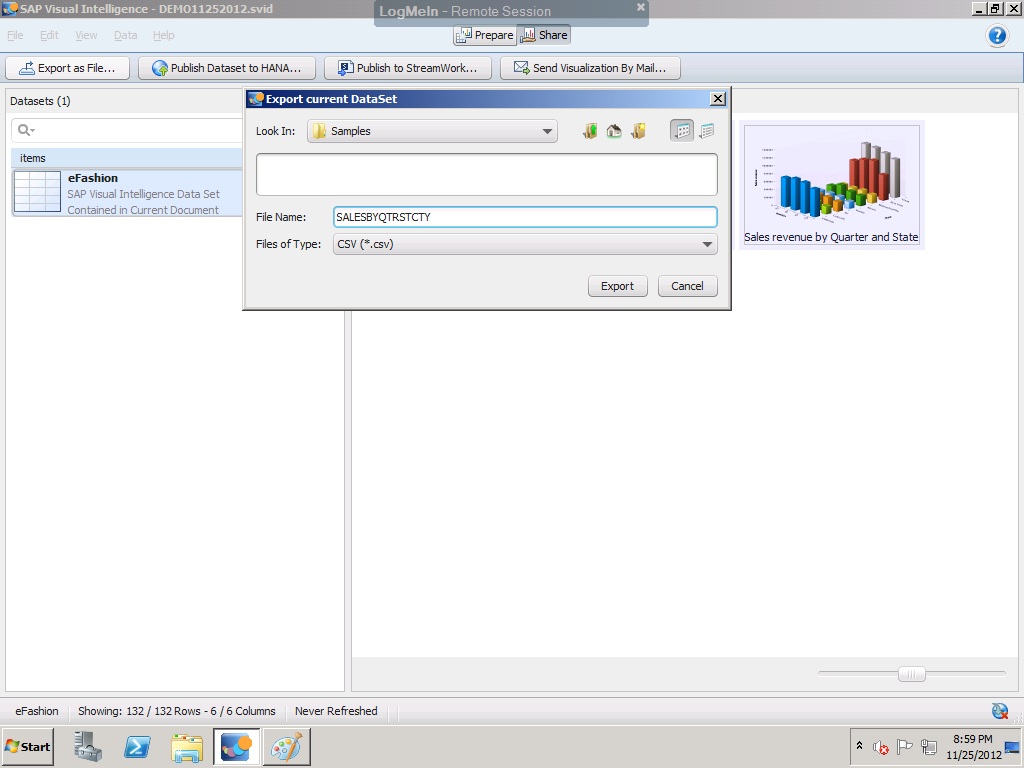Select the eFashion dataset table icon
The image size is (1024, 768).
pyautogui.click(x=37, y=191)
